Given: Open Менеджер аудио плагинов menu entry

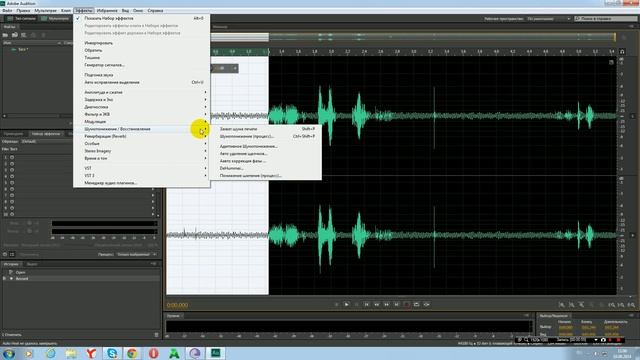Looking at the screenshot, I should coord(141,183).
